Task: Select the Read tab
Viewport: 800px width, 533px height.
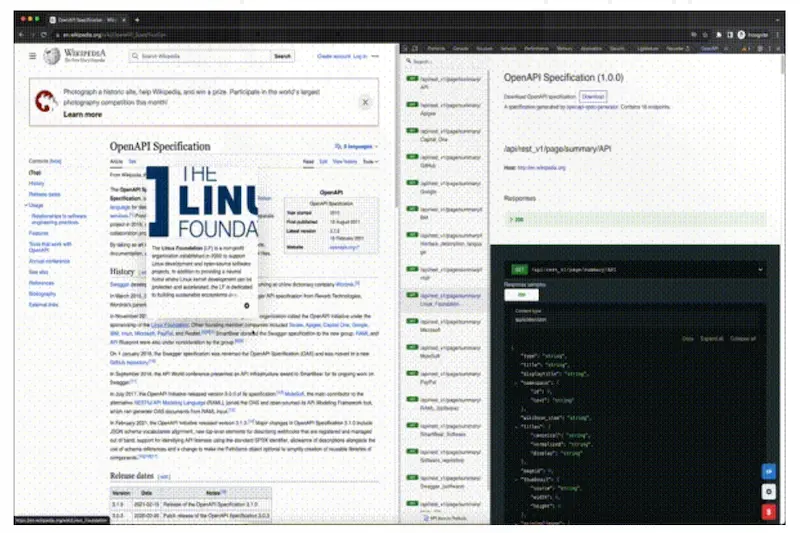Action: click(308, 161)
